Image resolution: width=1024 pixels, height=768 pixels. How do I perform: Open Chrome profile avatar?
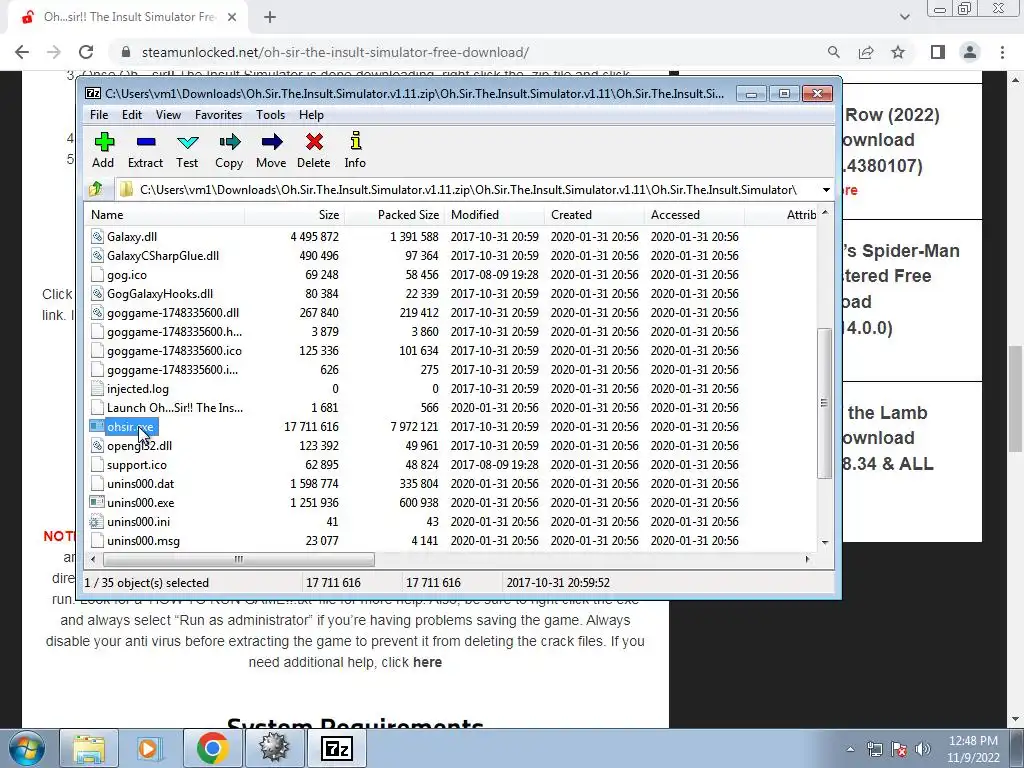click(x=970, y=52)
